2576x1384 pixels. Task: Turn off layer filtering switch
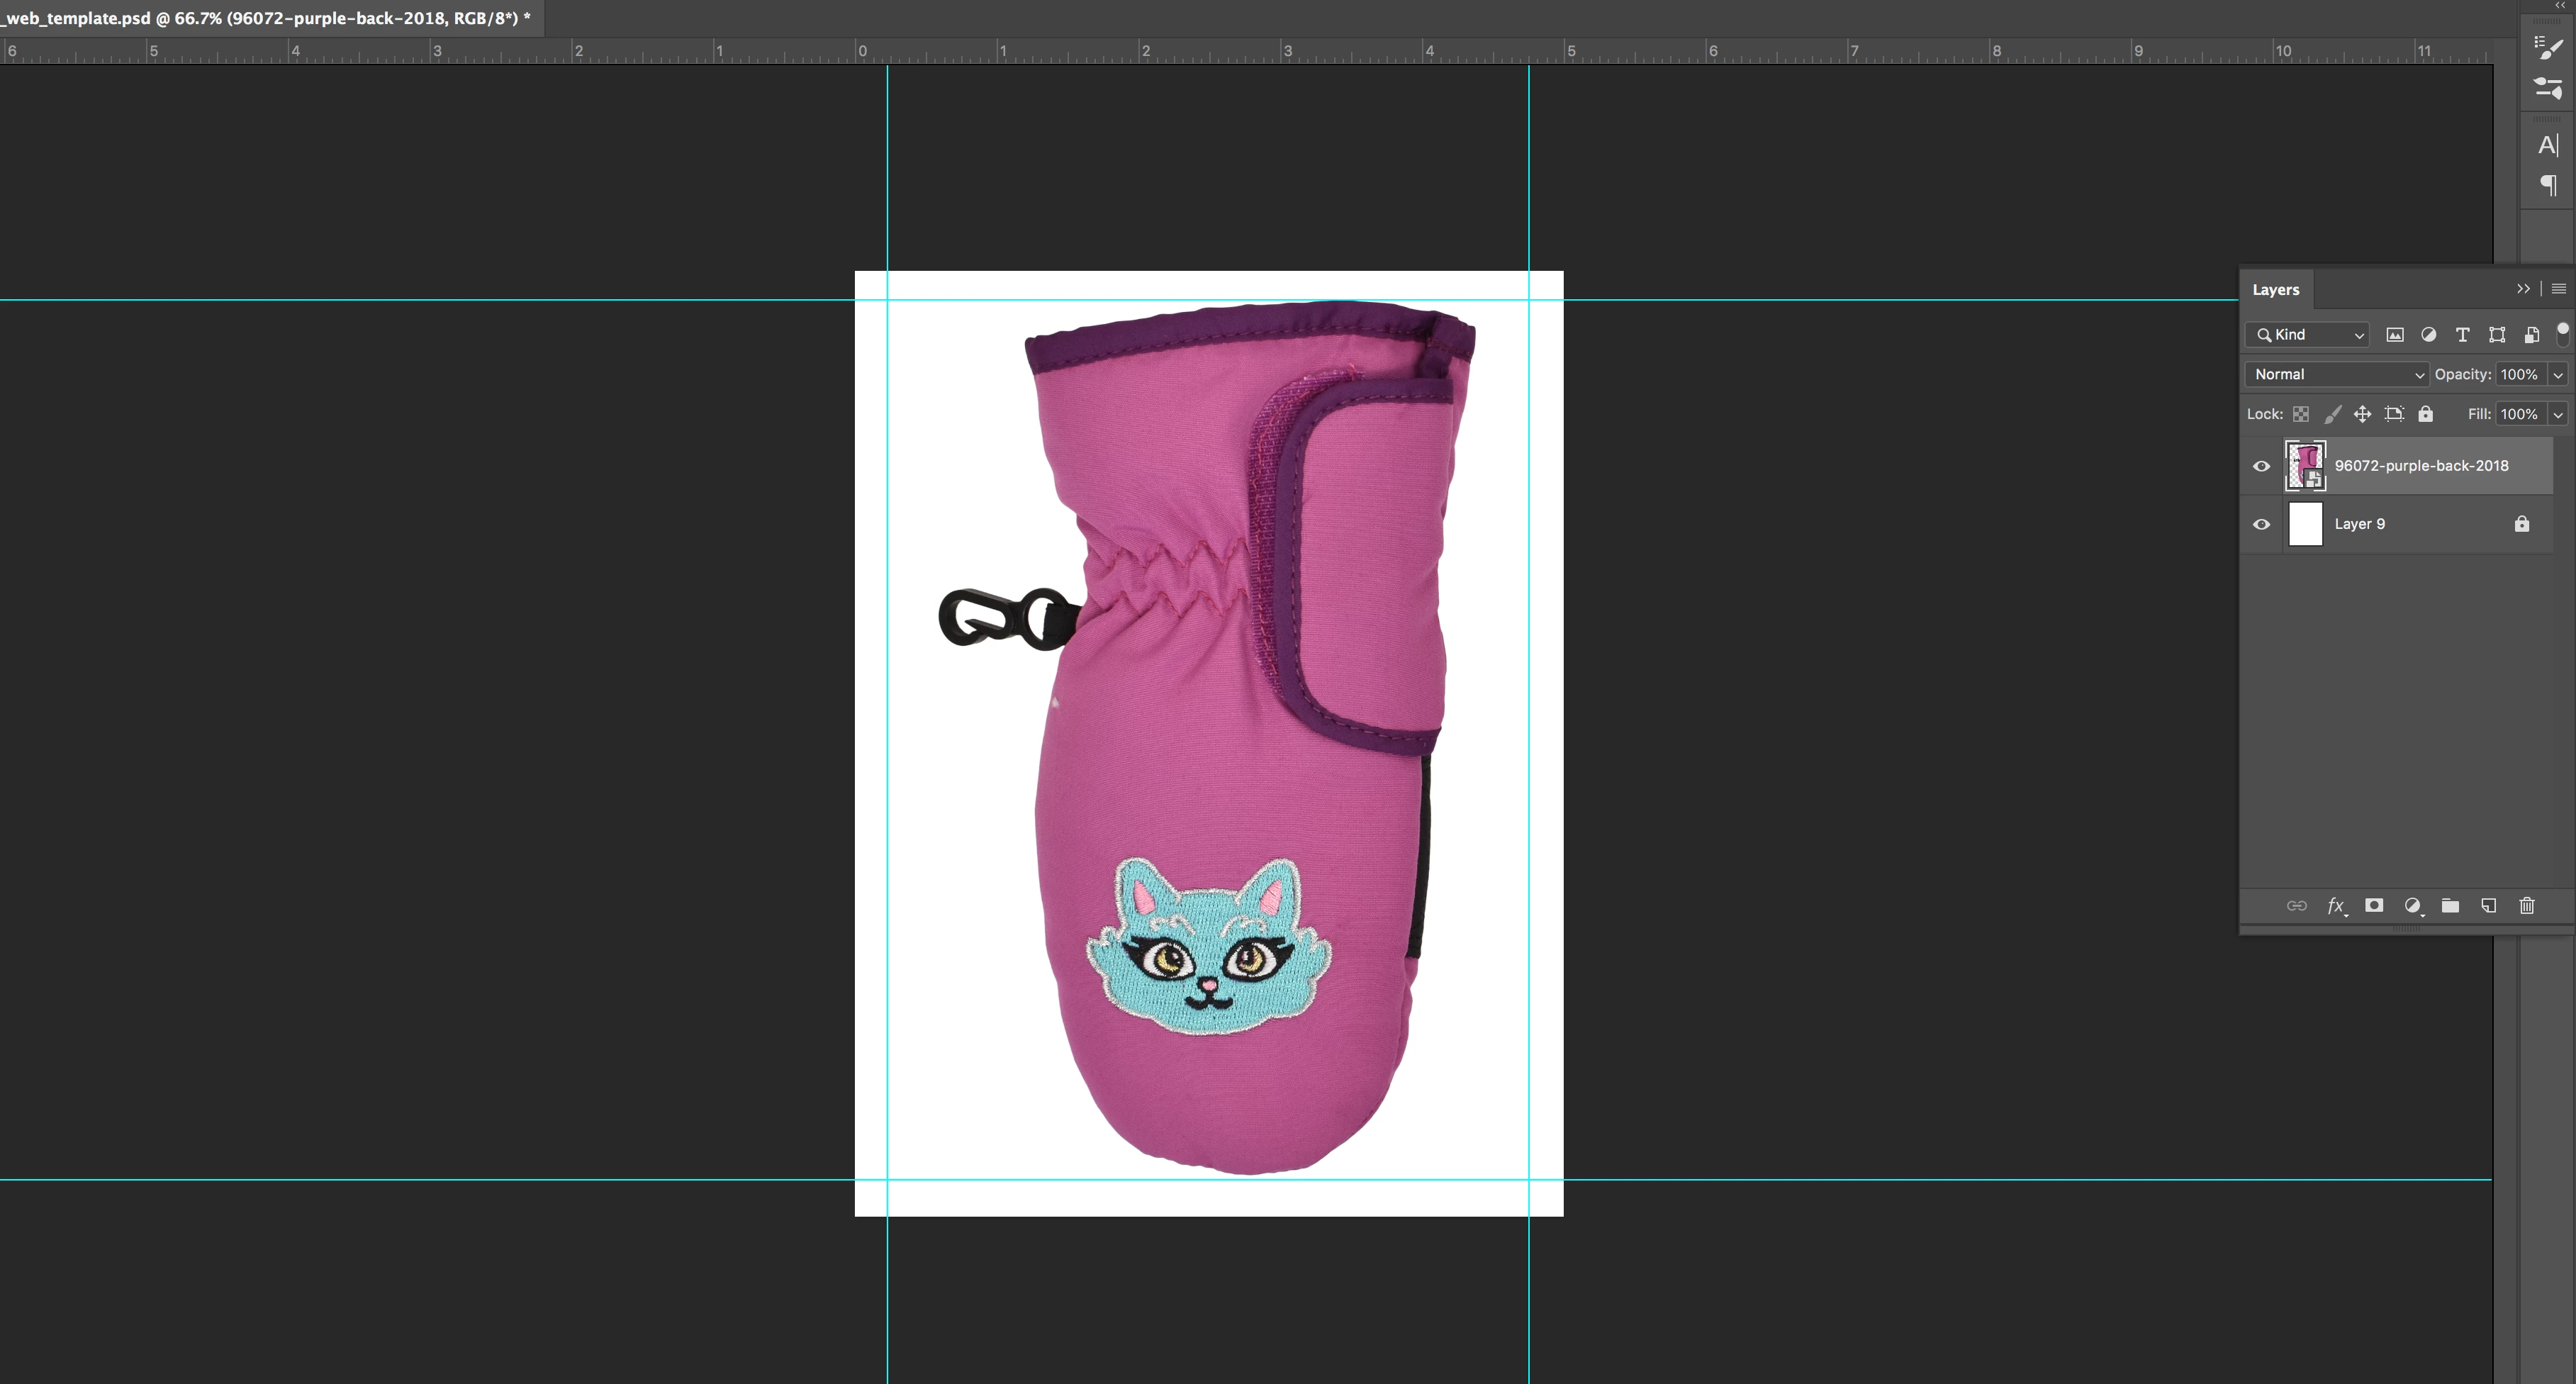point(2562,333)
